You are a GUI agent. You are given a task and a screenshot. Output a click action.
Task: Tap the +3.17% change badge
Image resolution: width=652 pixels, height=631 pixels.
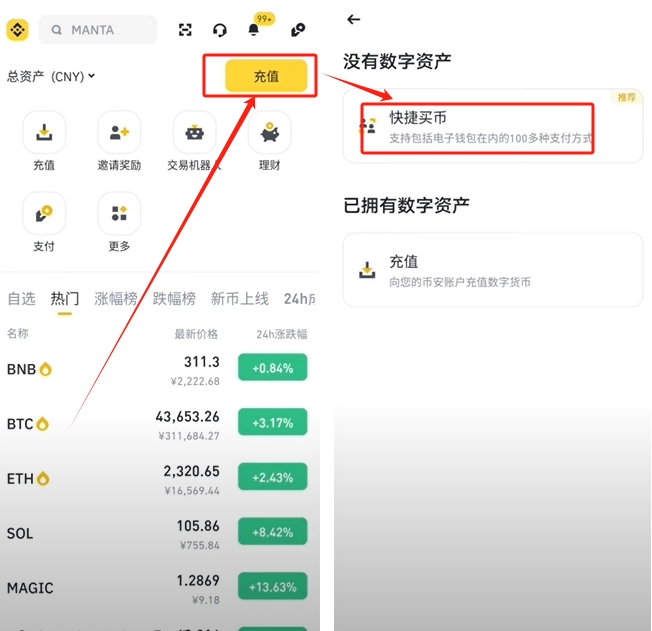273,422
